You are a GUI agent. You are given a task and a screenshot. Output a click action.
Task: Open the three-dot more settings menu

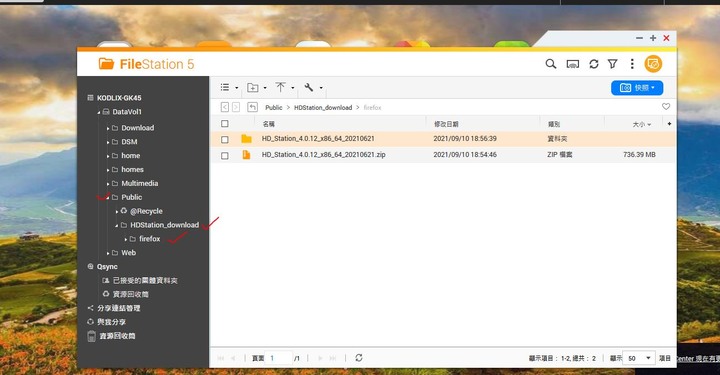coord(632,64)
